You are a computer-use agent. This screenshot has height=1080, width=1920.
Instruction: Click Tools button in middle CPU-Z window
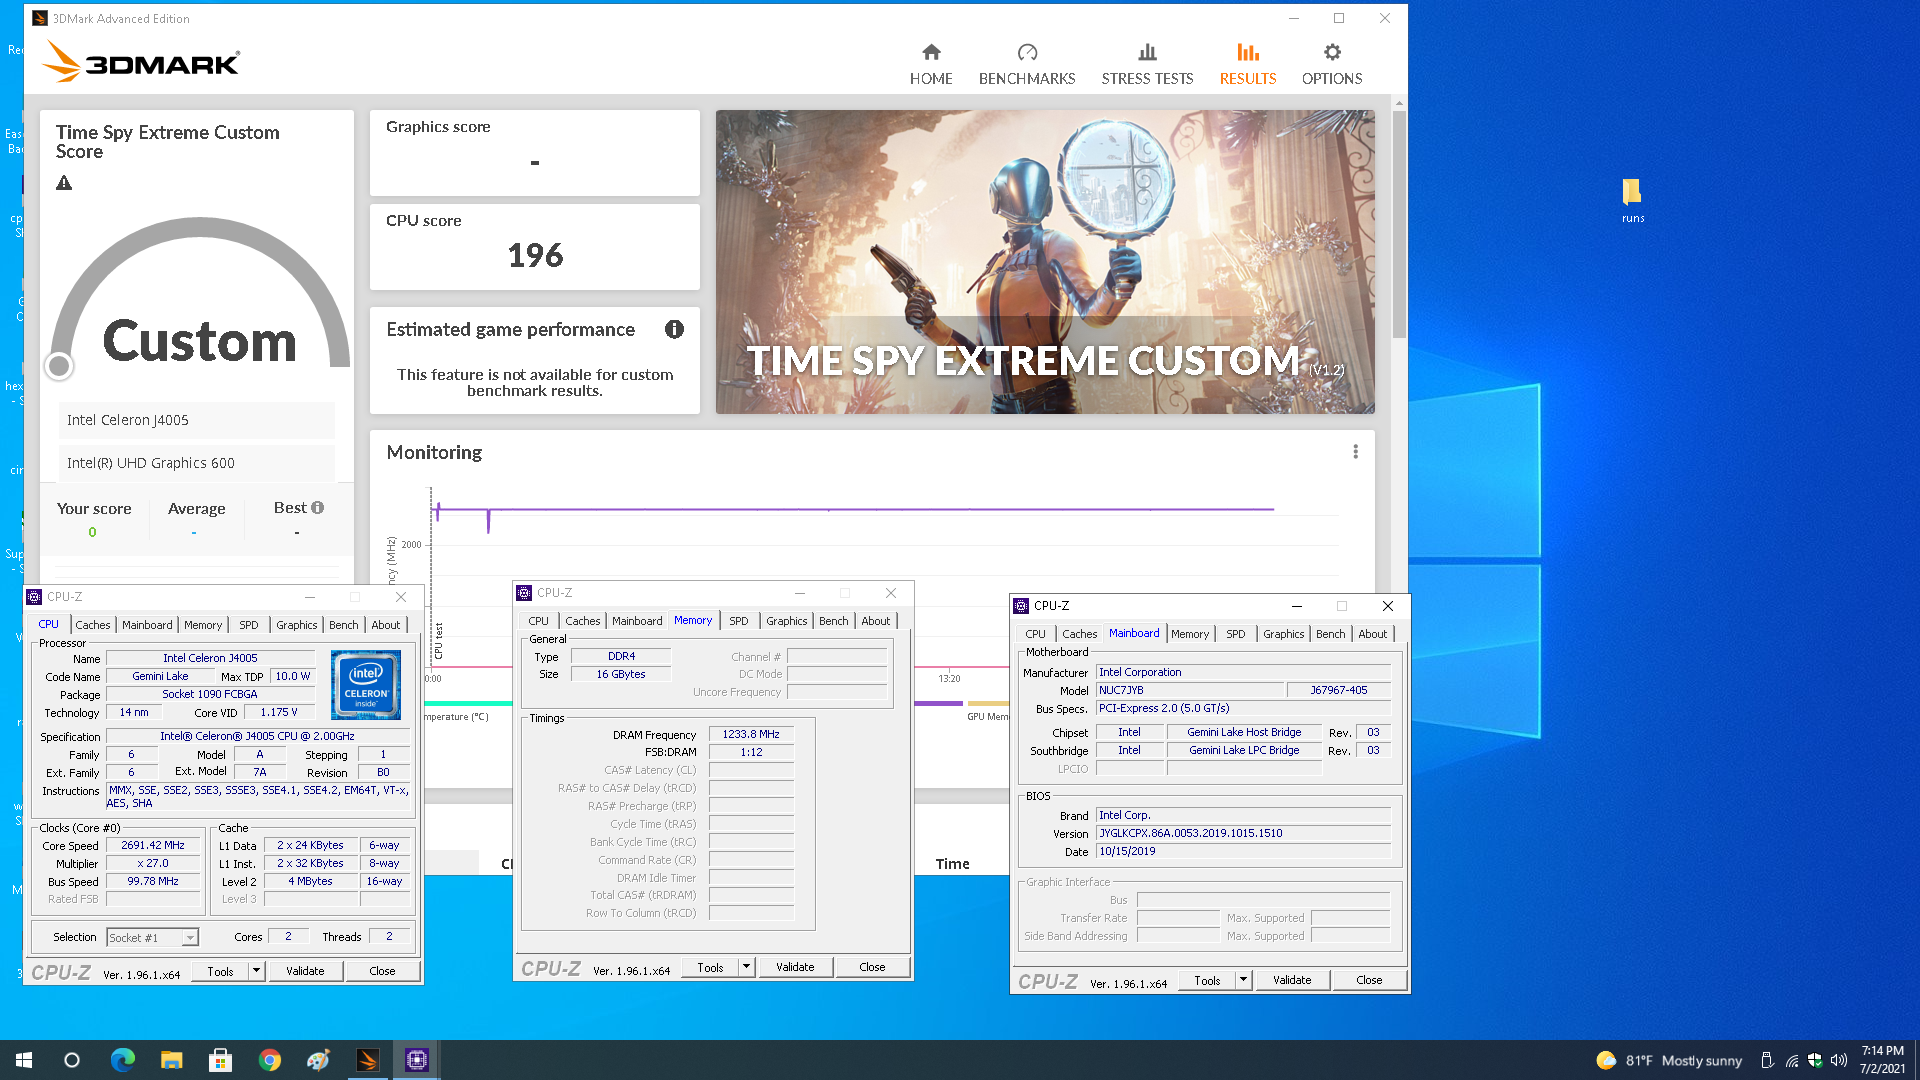[710, 967]
